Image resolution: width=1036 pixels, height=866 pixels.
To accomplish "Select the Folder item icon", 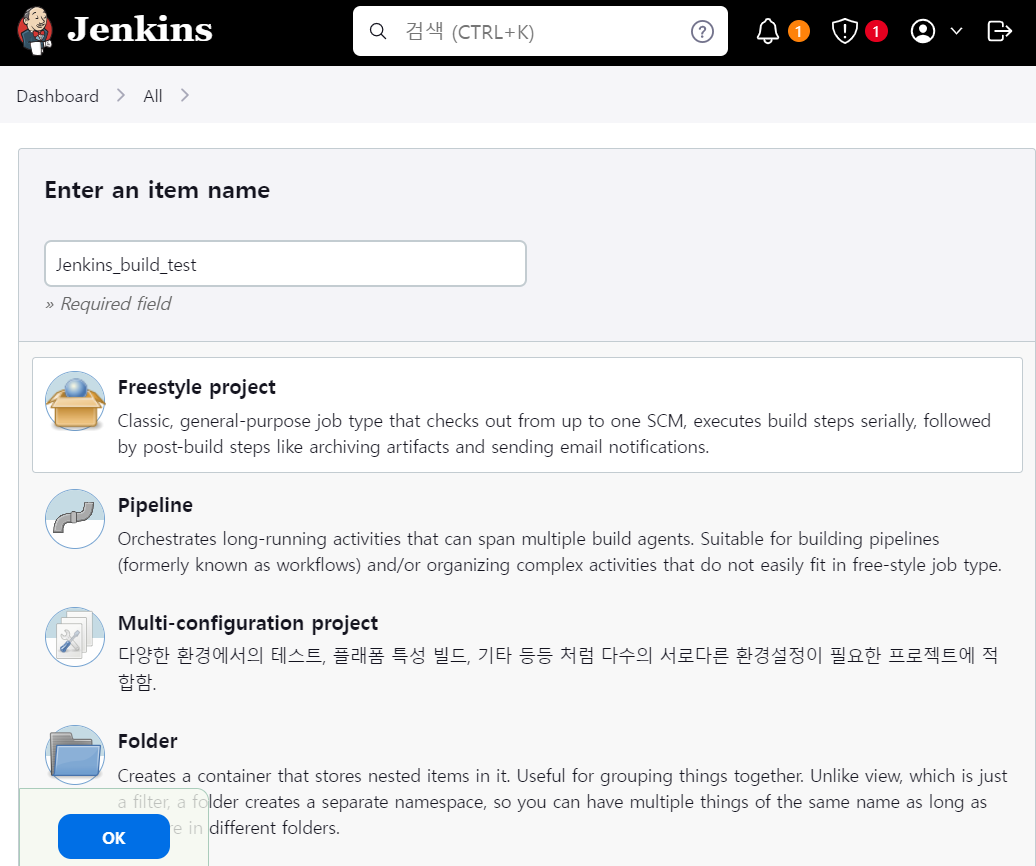I will click(75, 755).
